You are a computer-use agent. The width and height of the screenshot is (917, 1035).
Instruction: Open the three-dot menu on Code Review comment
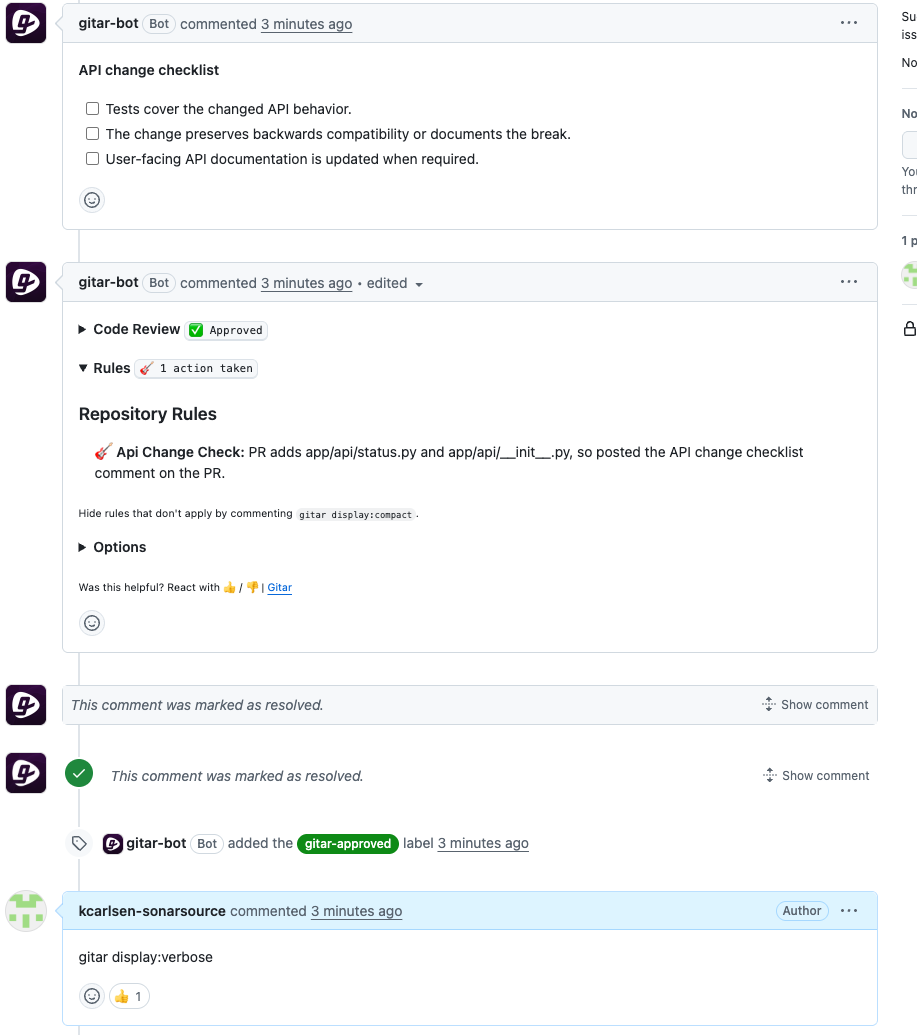(848, 282)
